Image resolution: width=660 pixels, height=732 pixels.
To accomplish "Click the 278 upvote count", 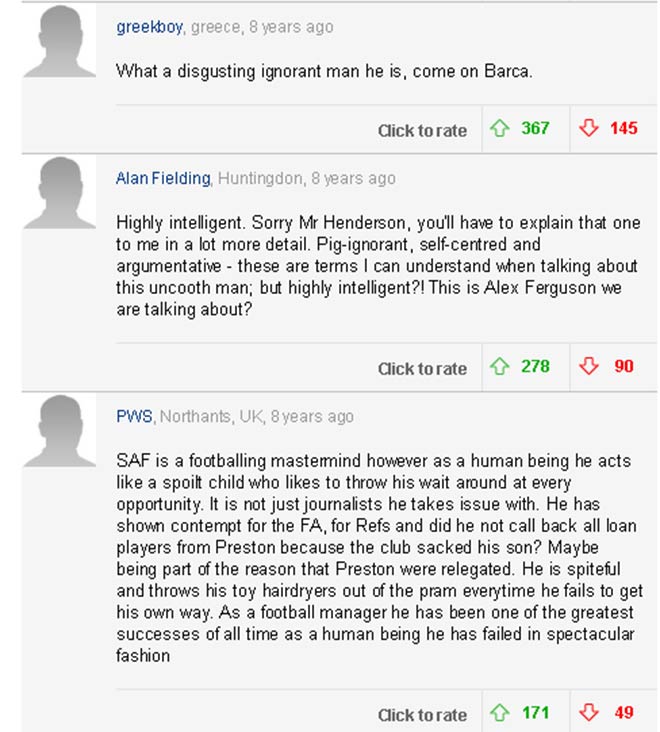I will click(x=535, y=367).
